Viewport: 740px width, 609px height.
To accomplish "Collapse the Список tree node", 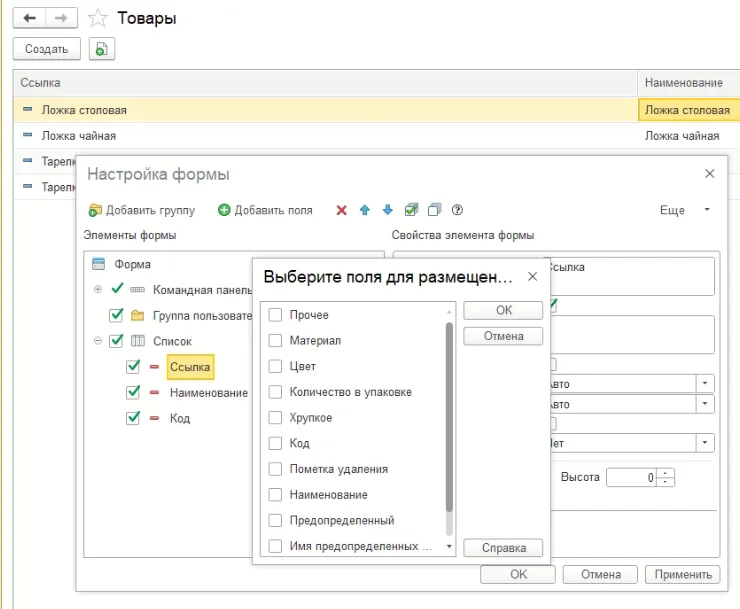I will click(98, 341).
